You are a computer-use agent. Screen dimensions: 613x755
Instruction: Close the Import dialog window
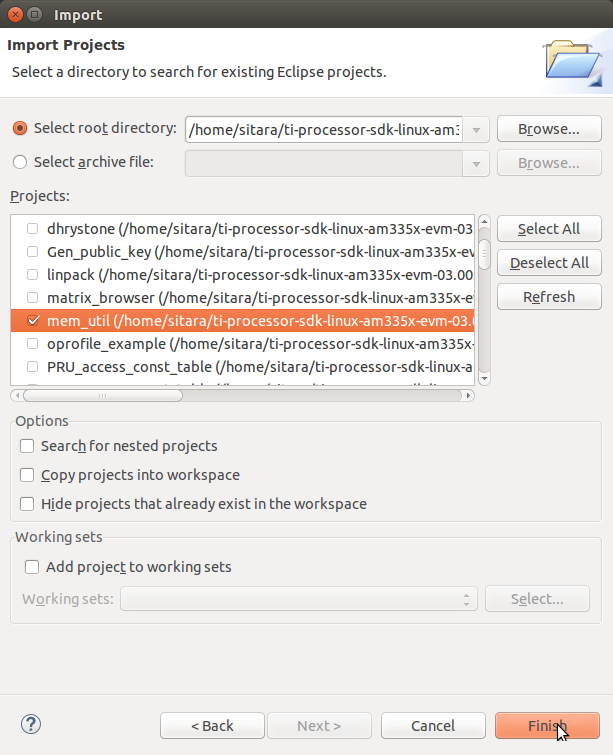(x=14, y=15)
